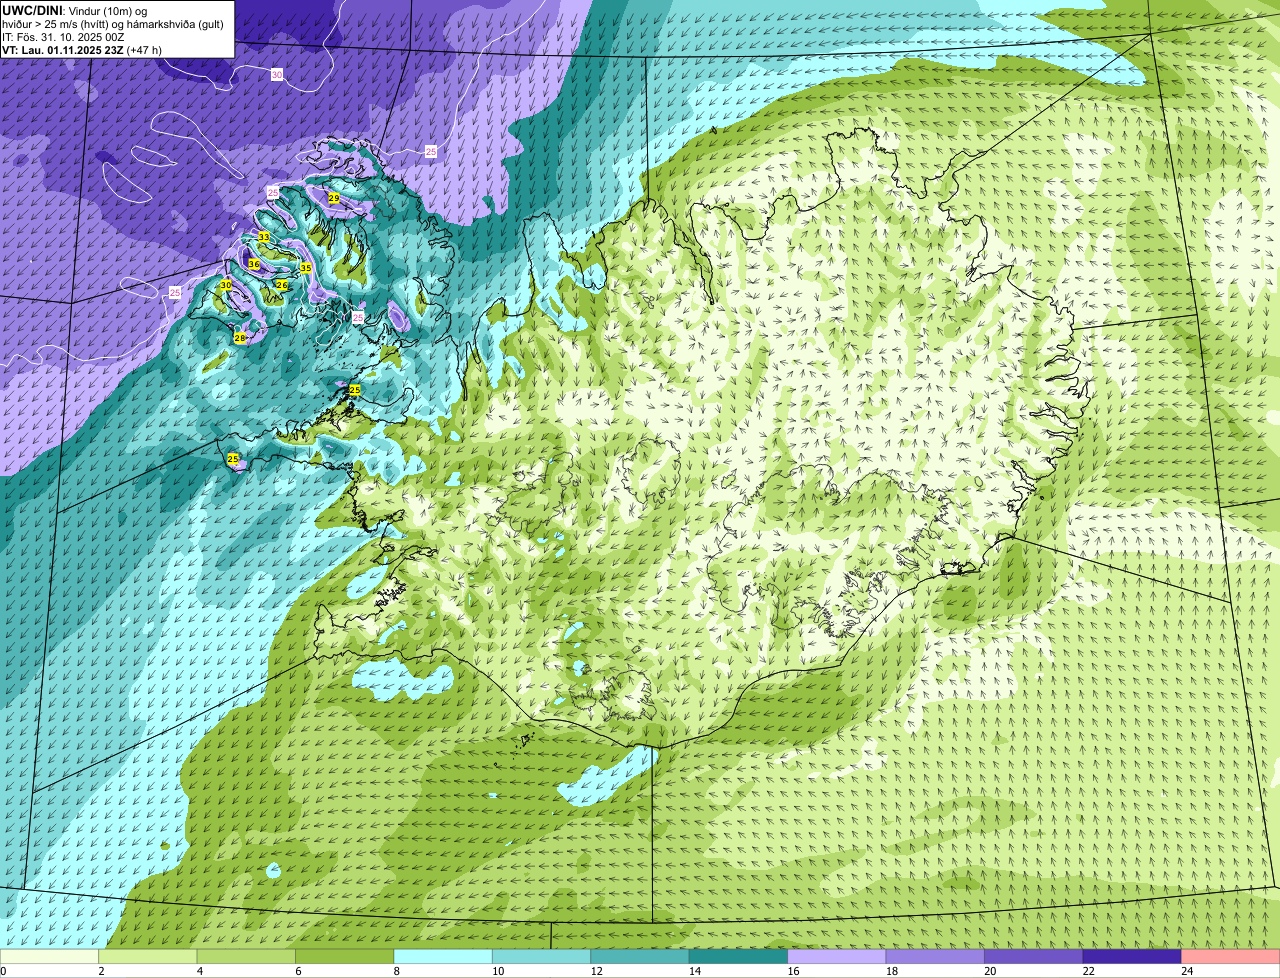Click the yellow gust label 28
1280x978 pixels.
[x=240, y=338]
